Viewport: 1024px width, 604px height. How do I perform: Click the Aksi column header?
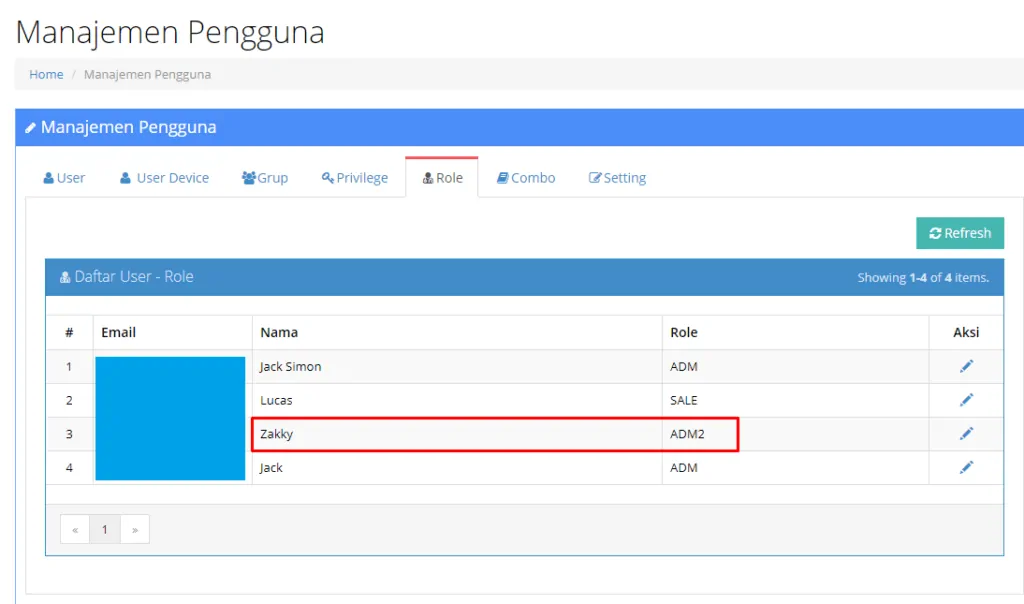(x=966, y=332)
